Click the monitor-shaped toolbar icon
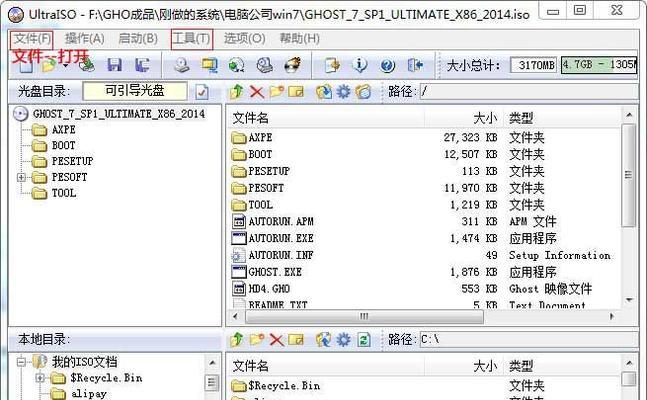The width and height of the screenshot is (647, 400). click(x=210, y=65)
